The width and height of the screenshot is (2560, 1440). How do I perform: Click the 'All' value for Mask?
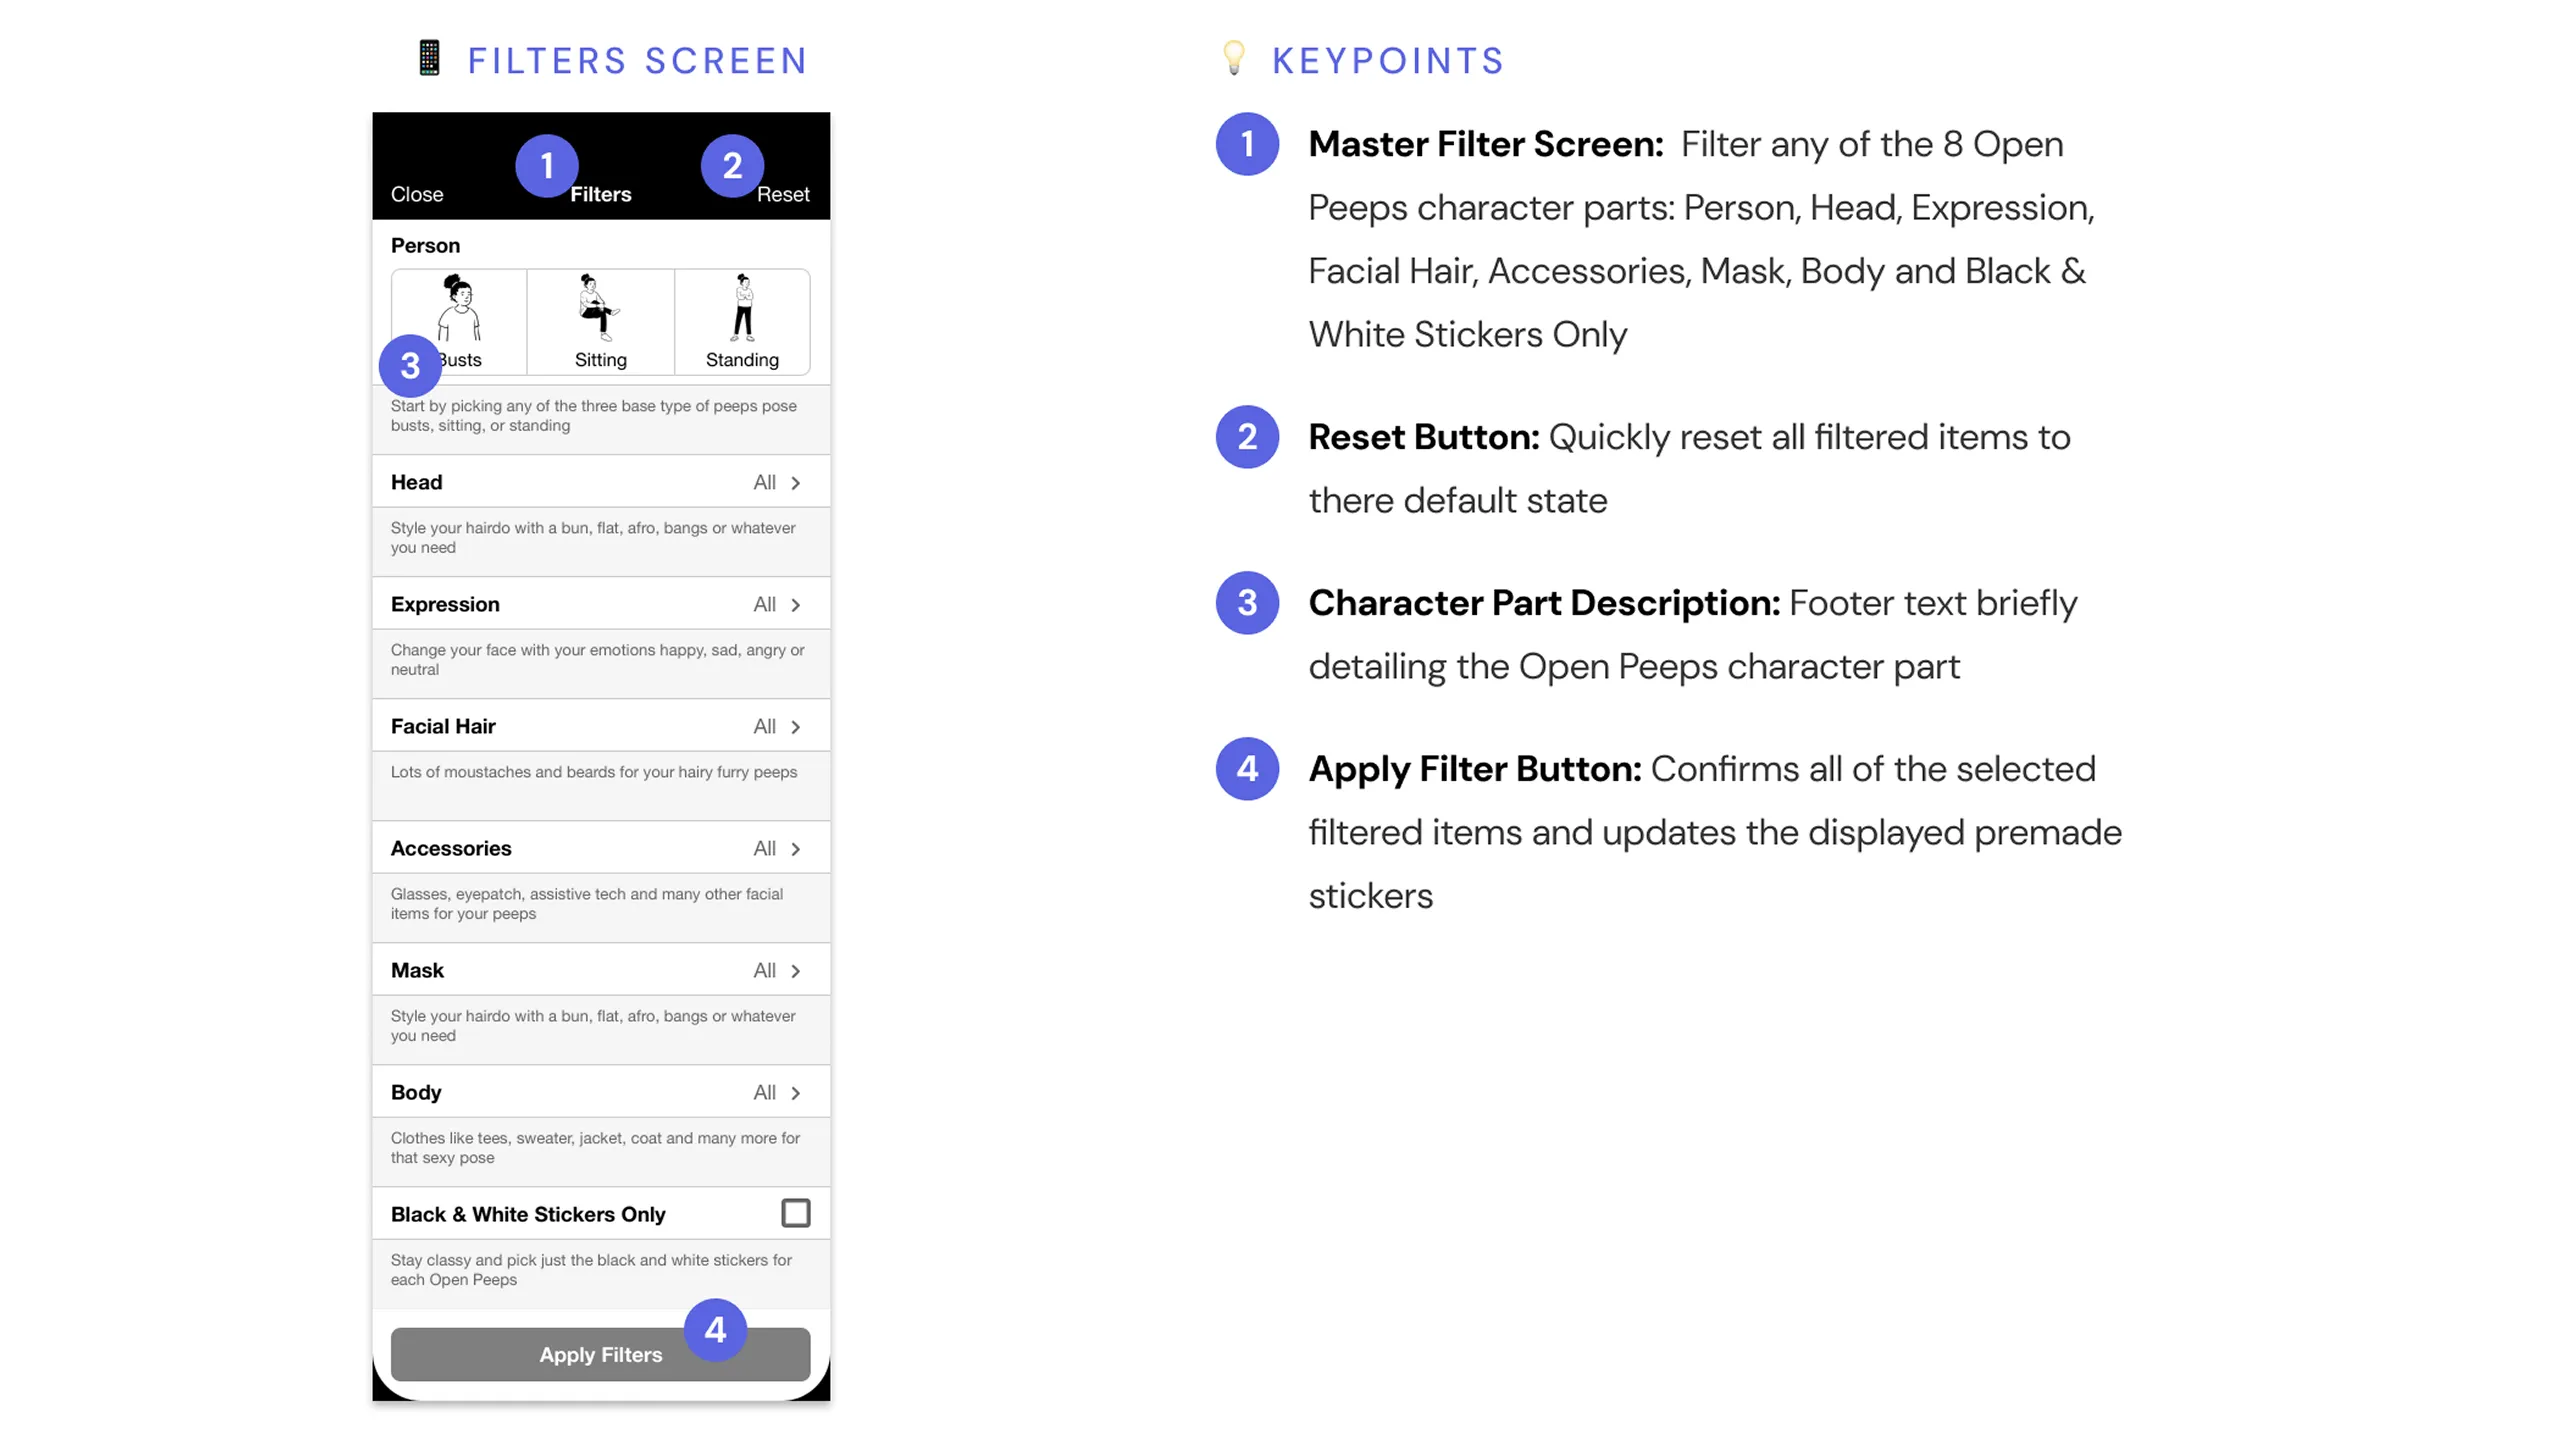coord(764,970)
